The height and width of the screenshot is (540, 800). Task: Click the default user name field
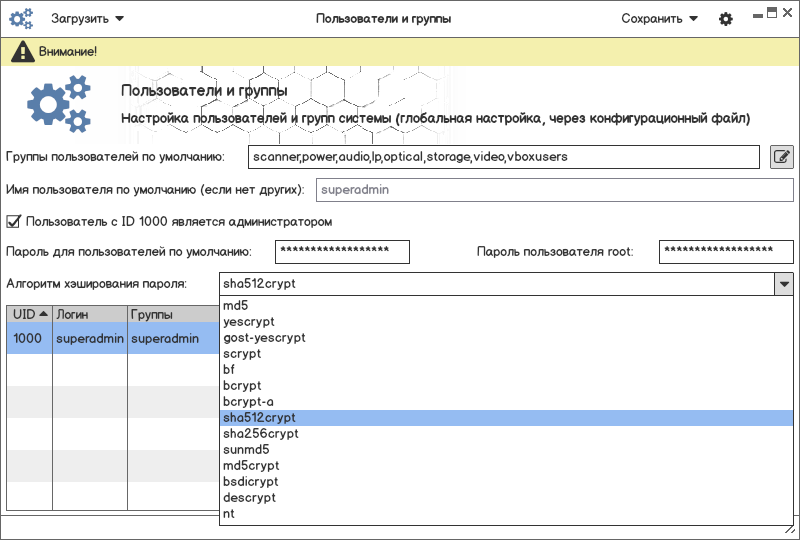[553, 188]
